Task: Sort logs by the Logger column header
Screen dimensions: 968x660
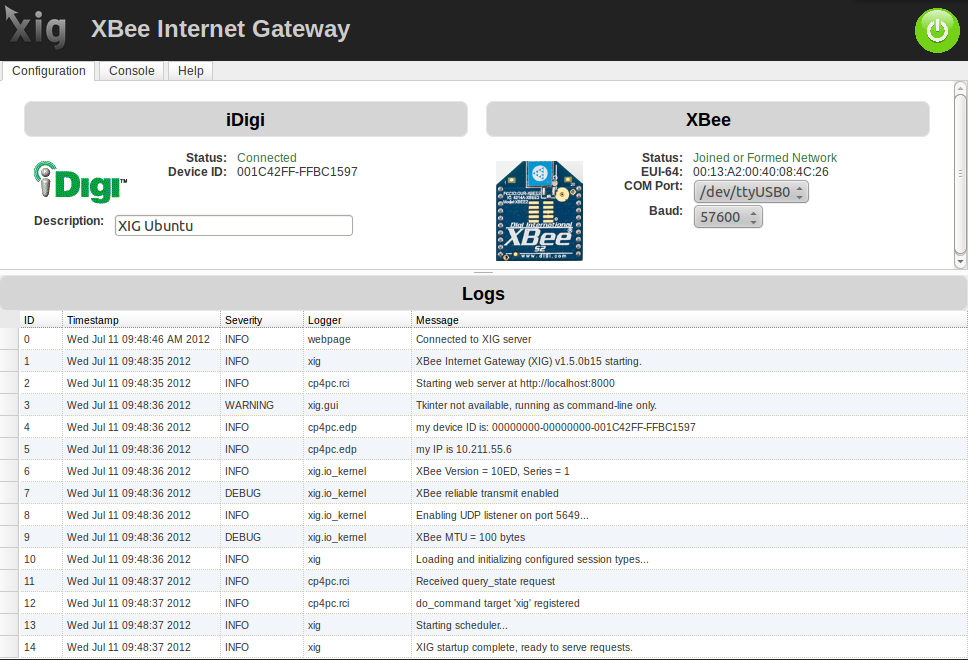Action: click(x=357, y=320)
